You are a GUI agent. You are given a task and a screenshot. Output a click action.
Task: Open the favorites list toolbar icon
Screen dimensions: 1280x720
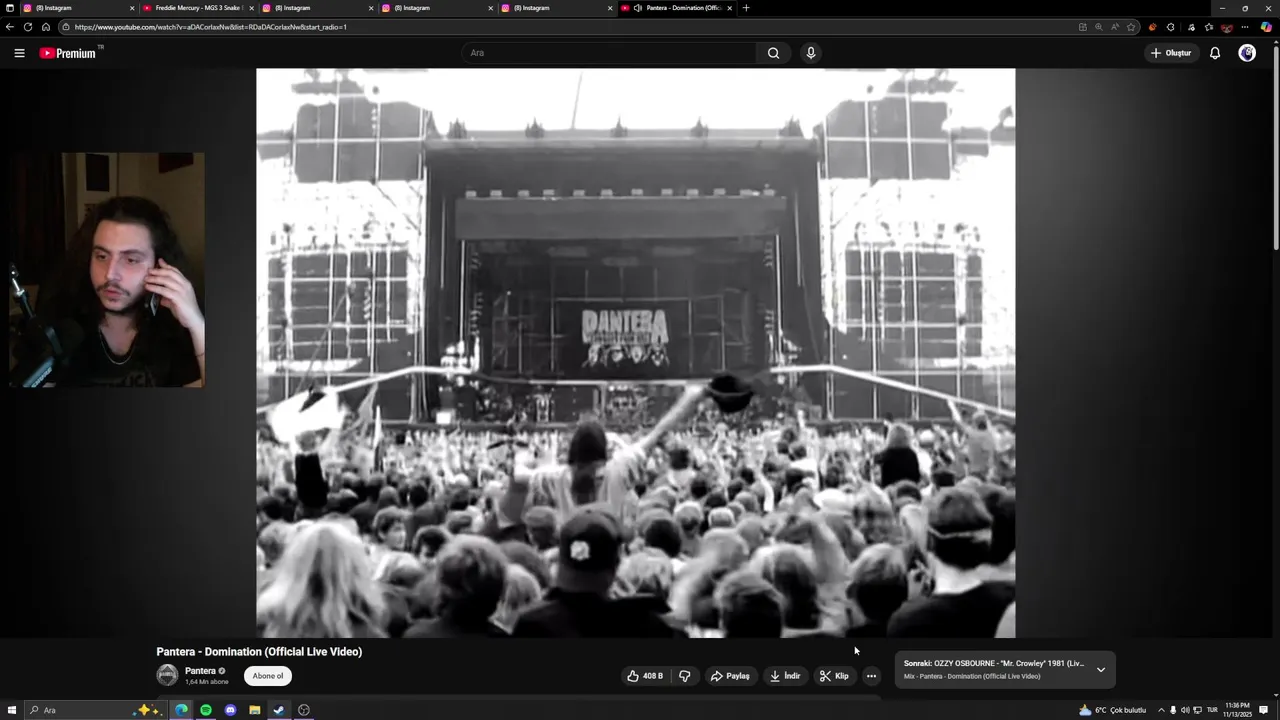click(1208, 27)
